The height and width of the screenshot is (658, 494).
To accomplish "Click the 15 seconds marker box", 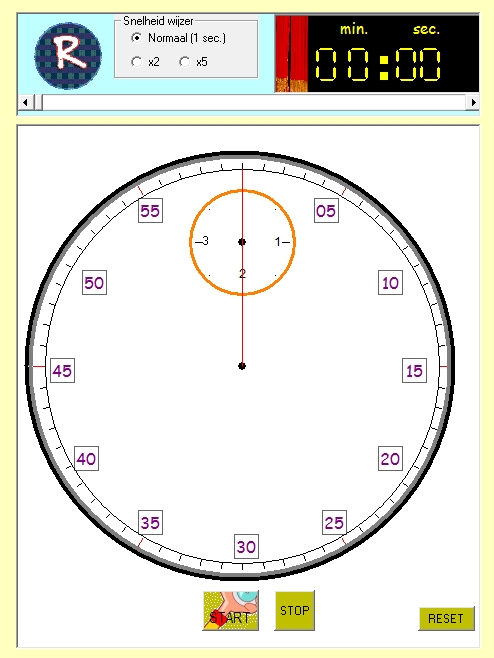I will 414,371.
